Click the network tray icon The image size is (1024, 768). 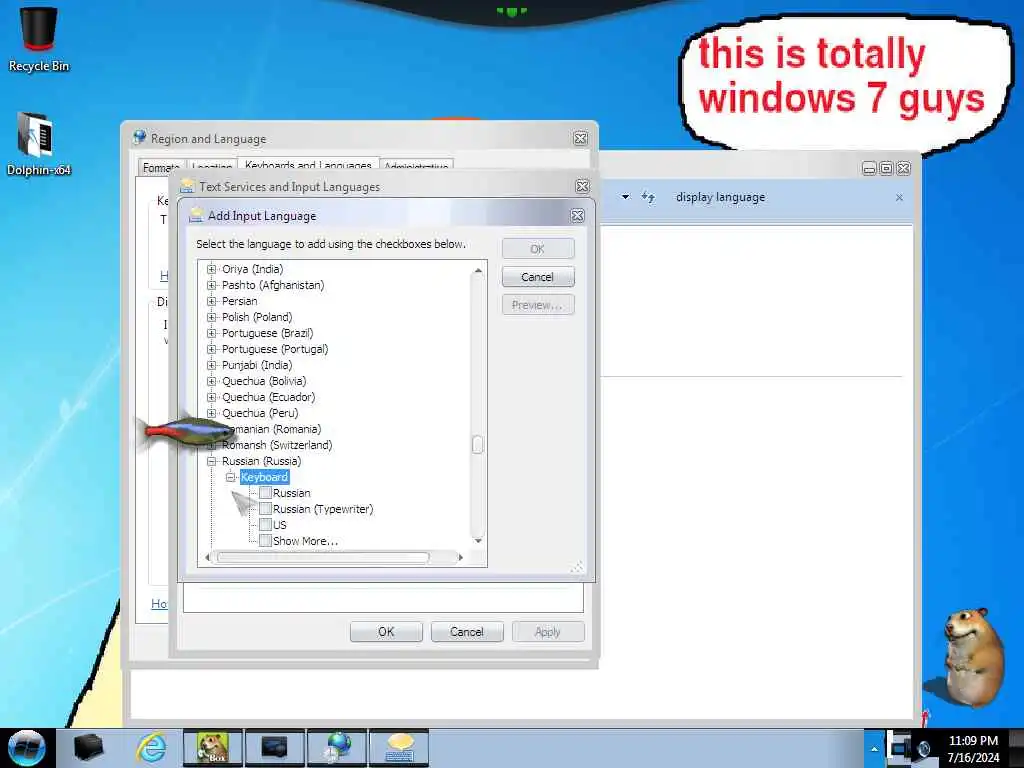(901, 748)
